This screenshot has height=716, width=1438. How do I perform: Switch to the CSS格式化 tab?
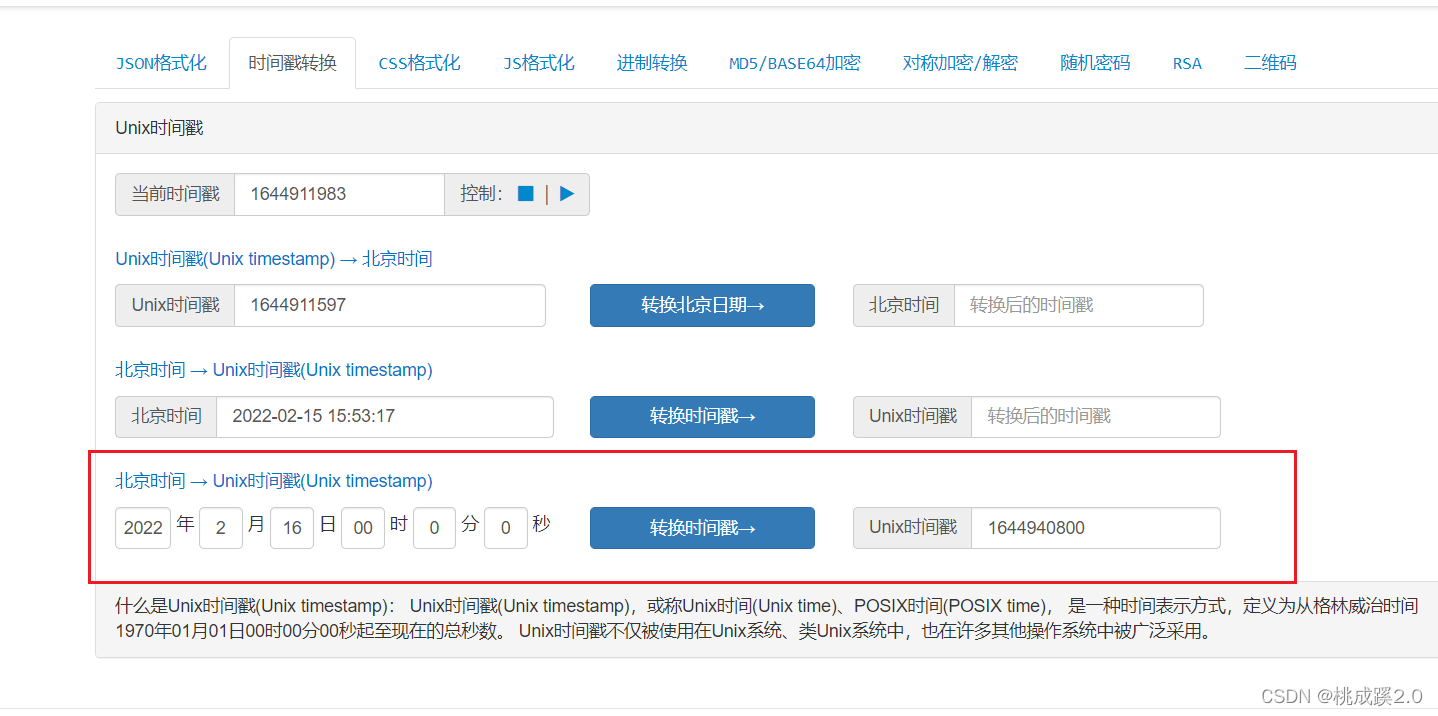coord(419,63)
